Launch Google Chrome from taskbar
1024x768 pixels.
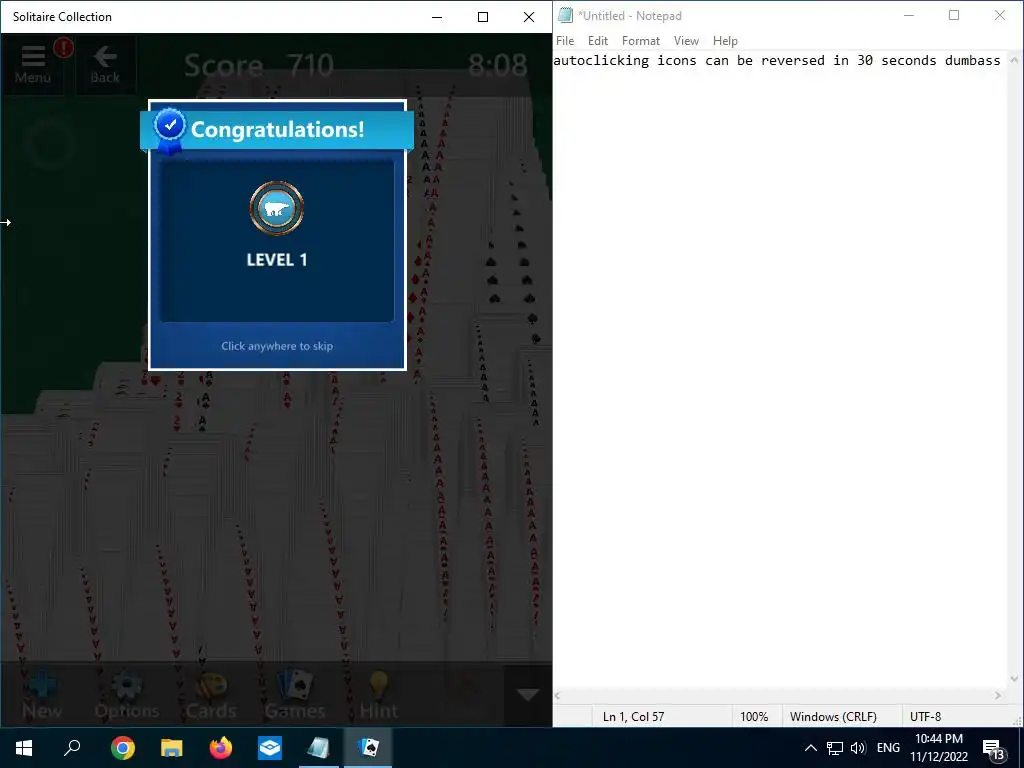(x=123, y=748)
